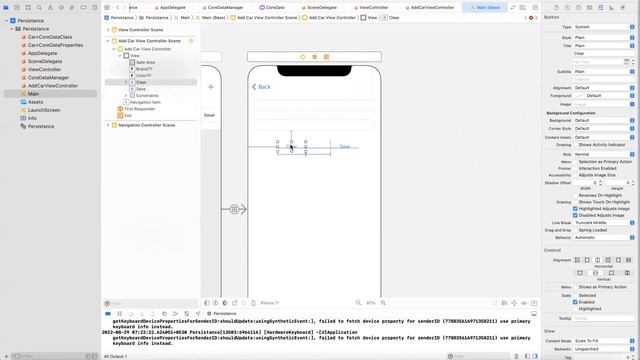Expand the Navigation Controller Scene row
Image resolution: width=640 pixels, height=360 pixels.
point(108,125)
